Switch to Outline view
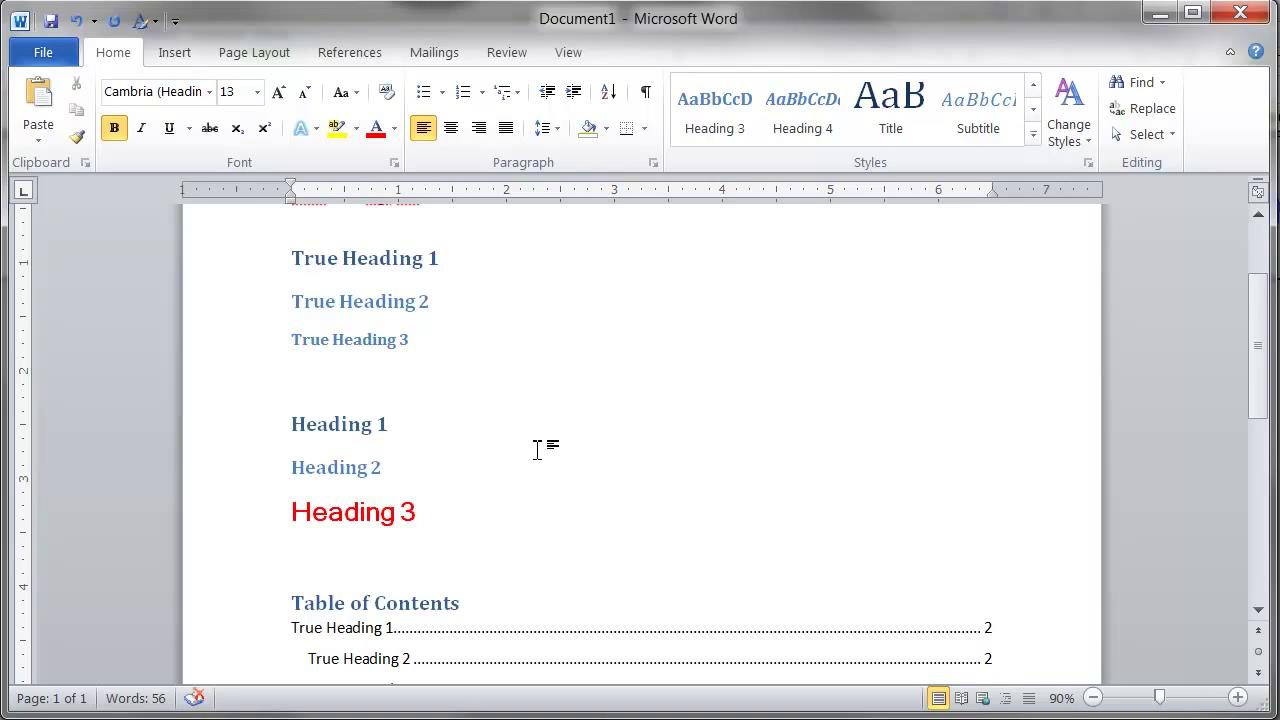 (1005, 698)
